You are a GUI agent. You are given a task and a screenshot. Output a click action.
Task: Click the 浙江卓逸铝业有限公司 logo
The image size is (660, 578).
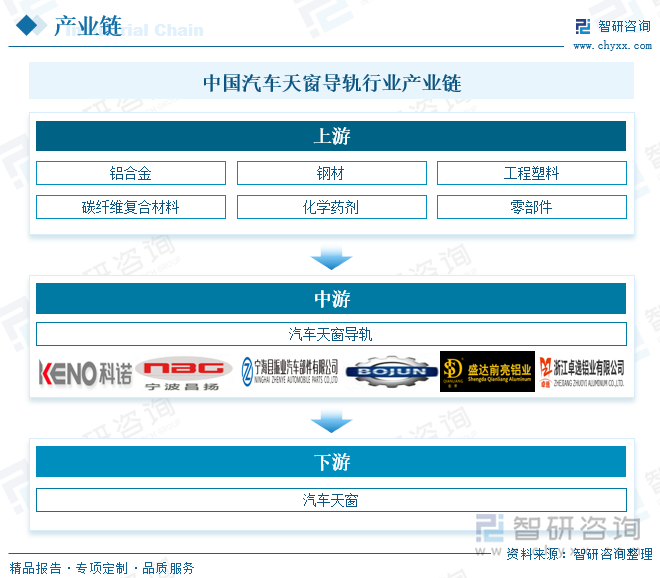coord(582,372)
